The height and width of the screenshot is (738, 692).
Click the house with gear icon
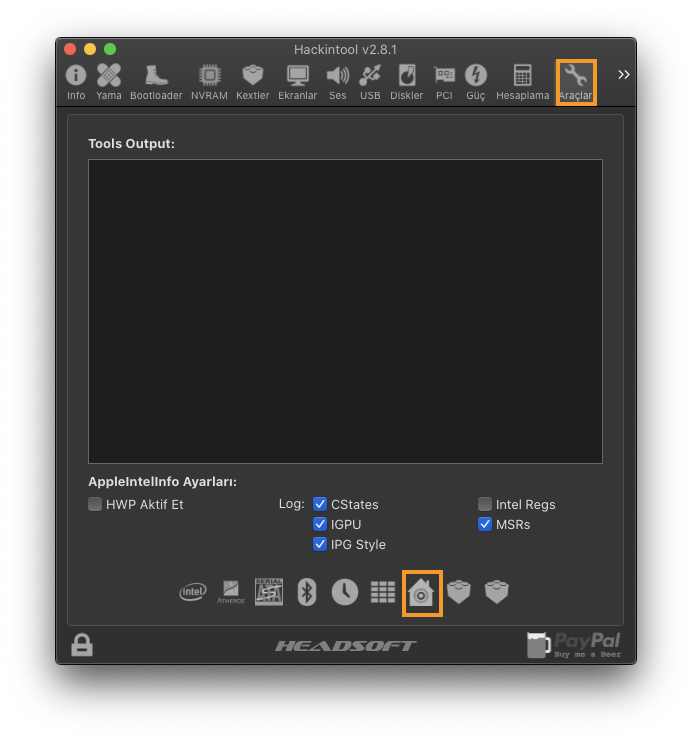421,593
